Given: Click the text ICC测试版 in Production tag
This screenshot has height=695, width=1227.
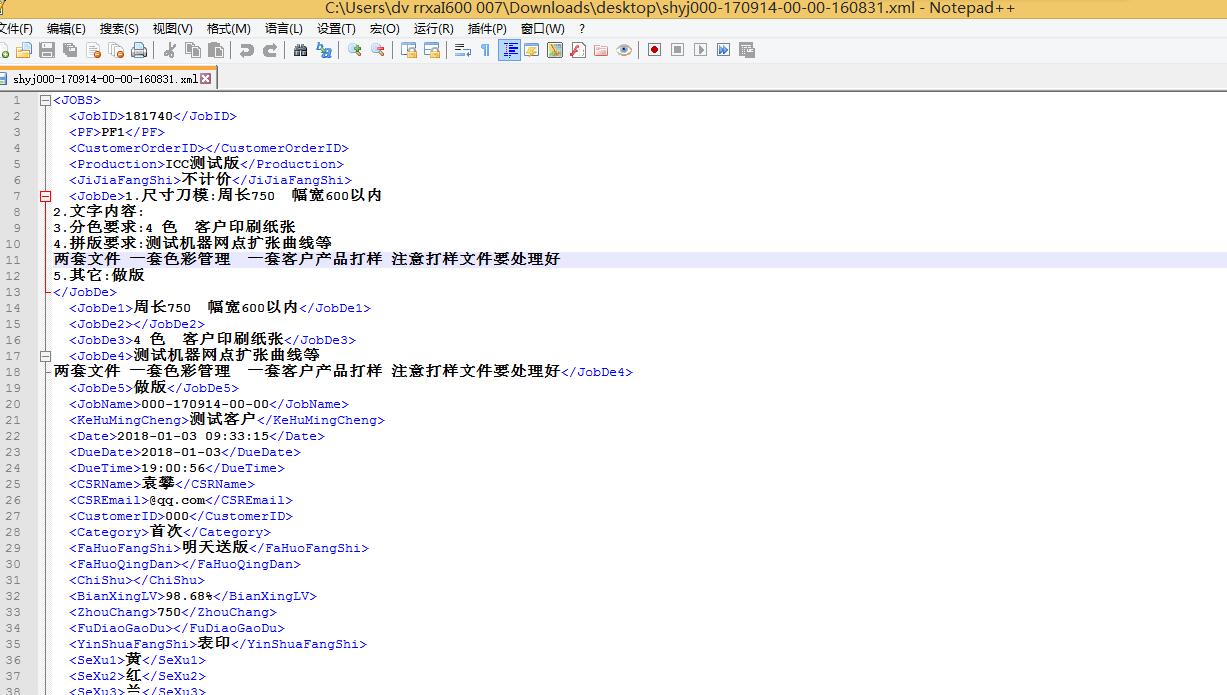Looking at the screenshot, I should tap(202, 164).
